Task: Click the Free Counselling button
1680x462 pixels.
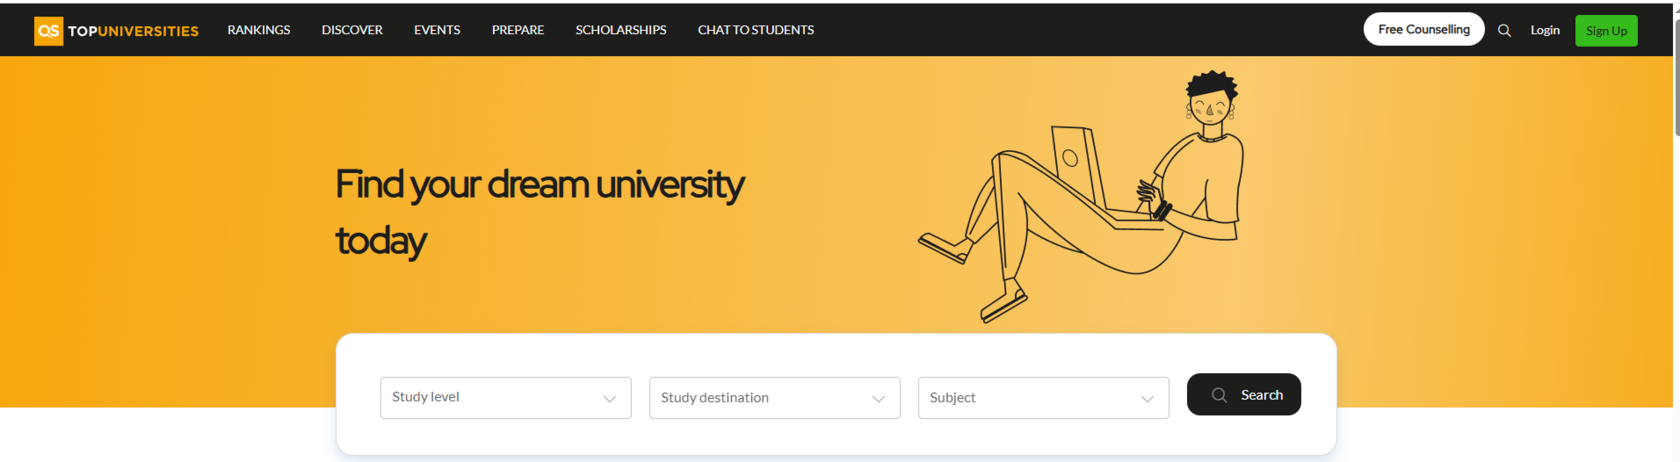Action: click(1424, 29)
